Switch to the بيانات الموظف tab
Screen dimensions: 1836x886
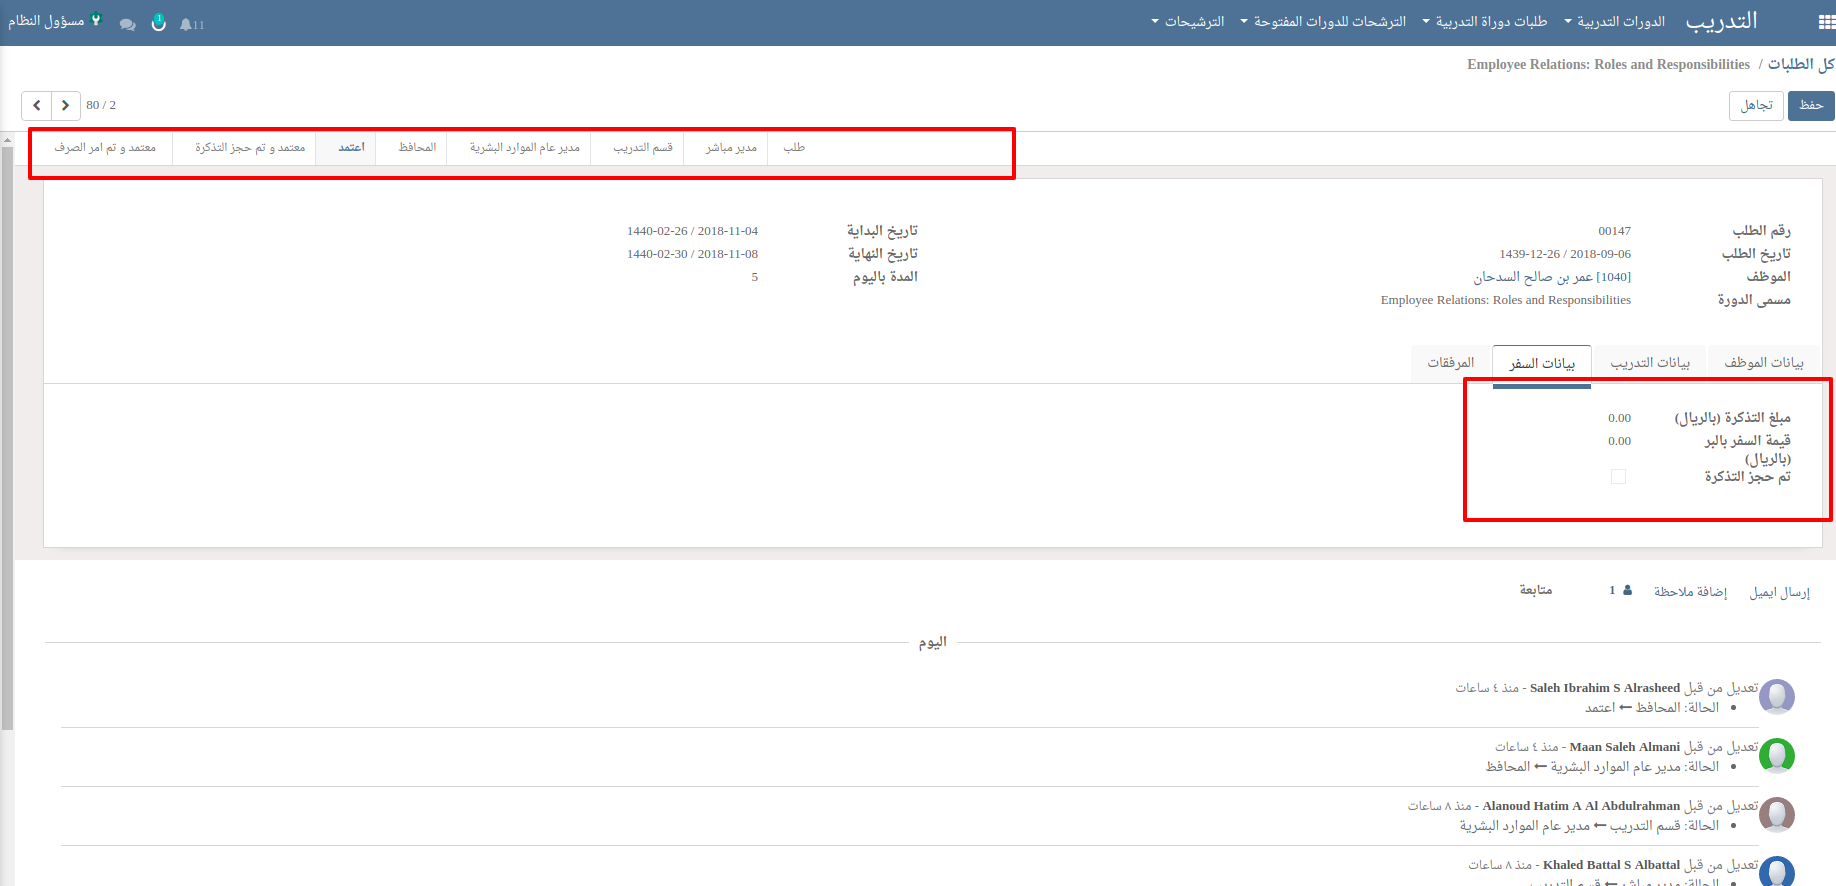click(x=1764, y=362)
